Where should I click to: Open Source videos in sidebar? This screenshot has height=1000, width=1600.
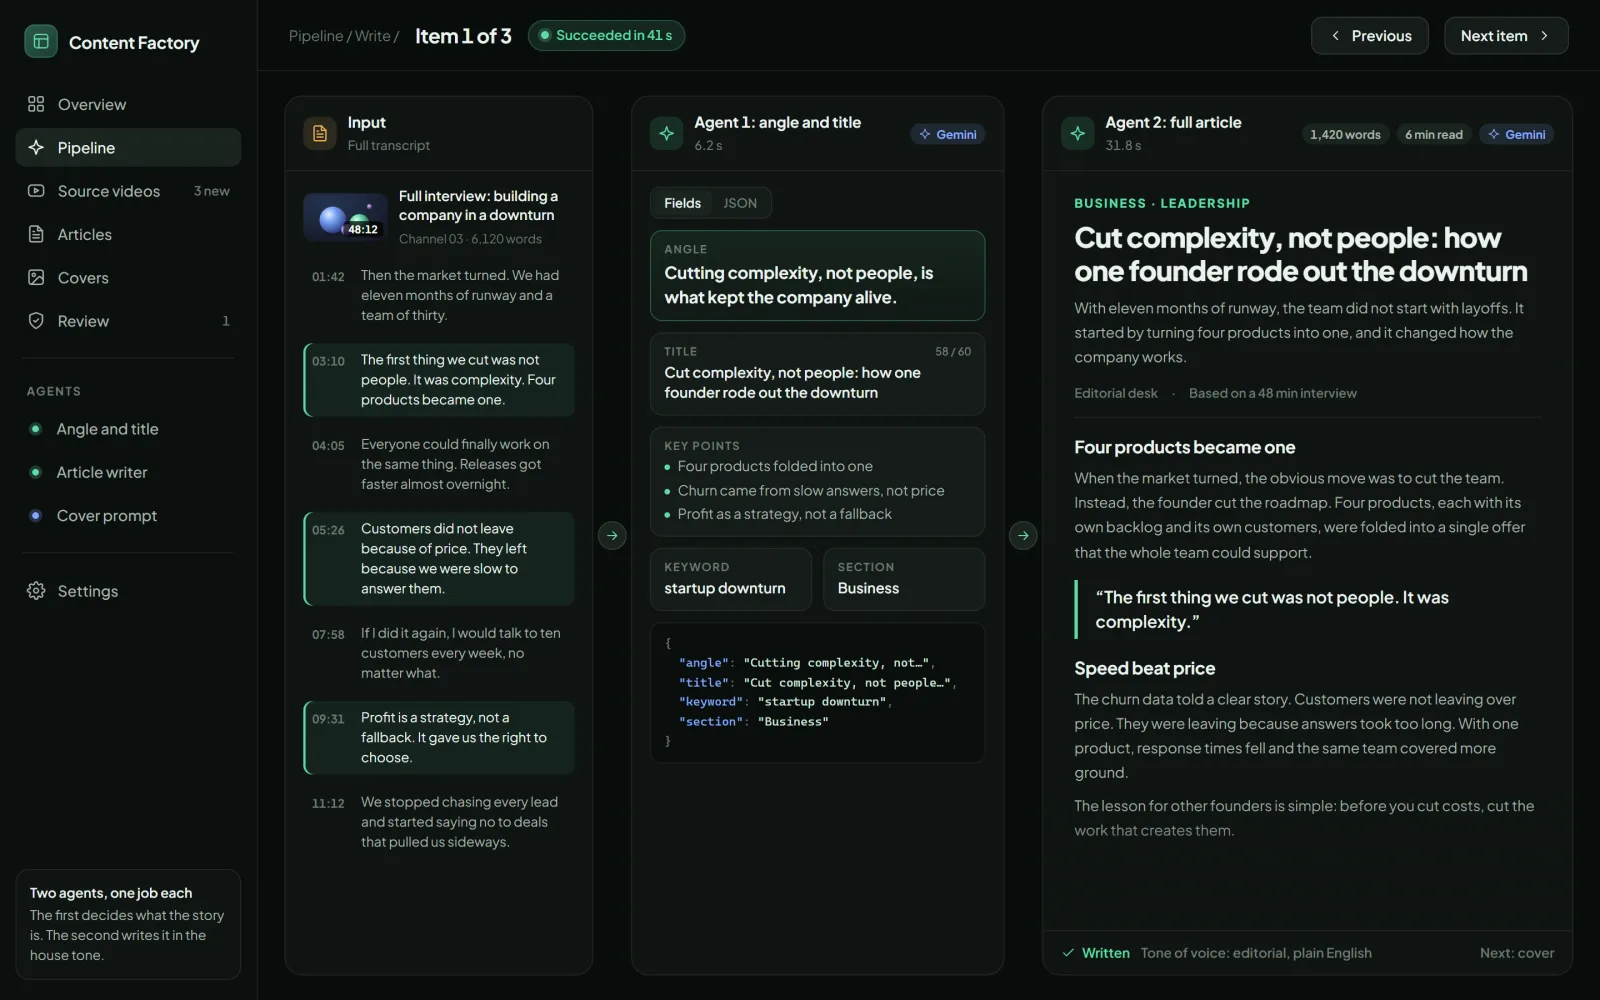tap(128, 191)
